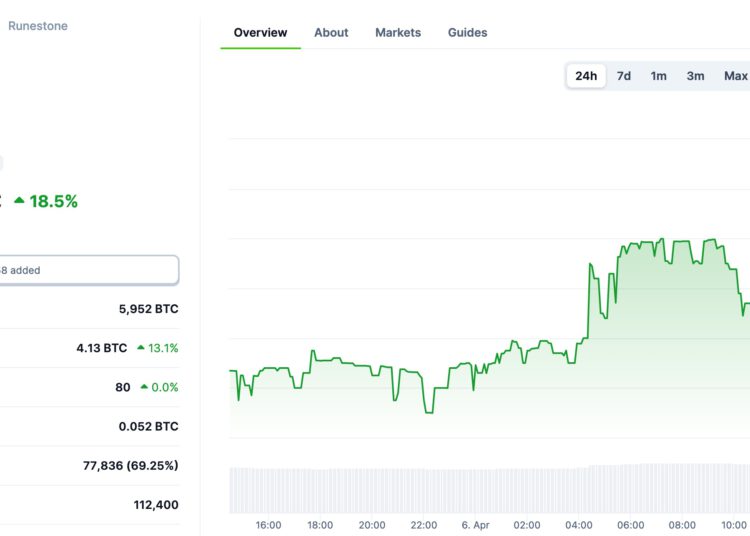750x536 pixels.
Task: Click the Runestone breadcrumb link
Action: 38,26
